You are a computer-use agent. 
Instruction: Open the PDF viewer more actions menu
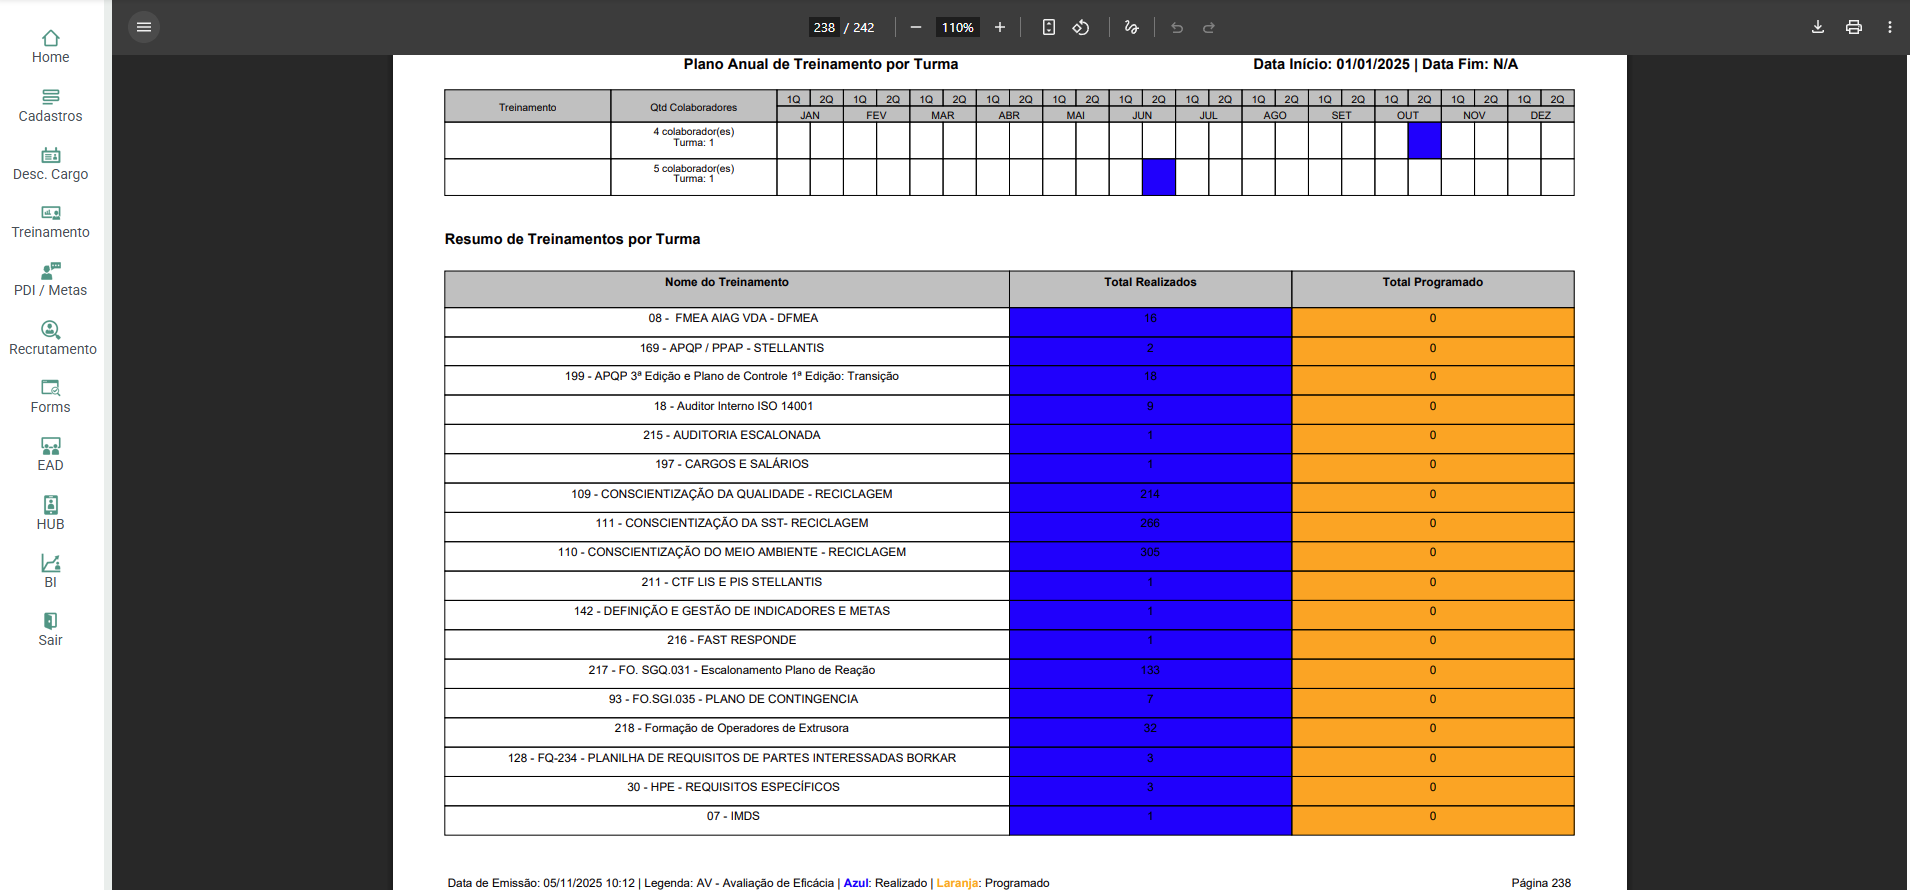click(x=1889, y=27)
